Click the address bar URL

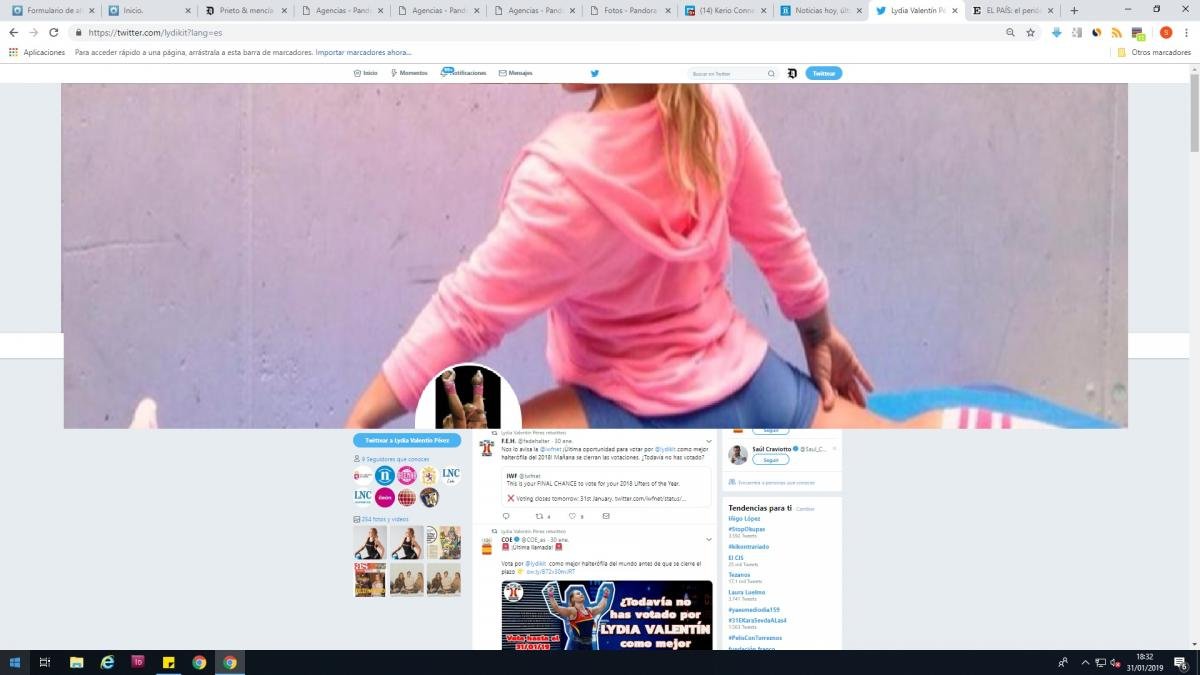[x=155, y=32]
